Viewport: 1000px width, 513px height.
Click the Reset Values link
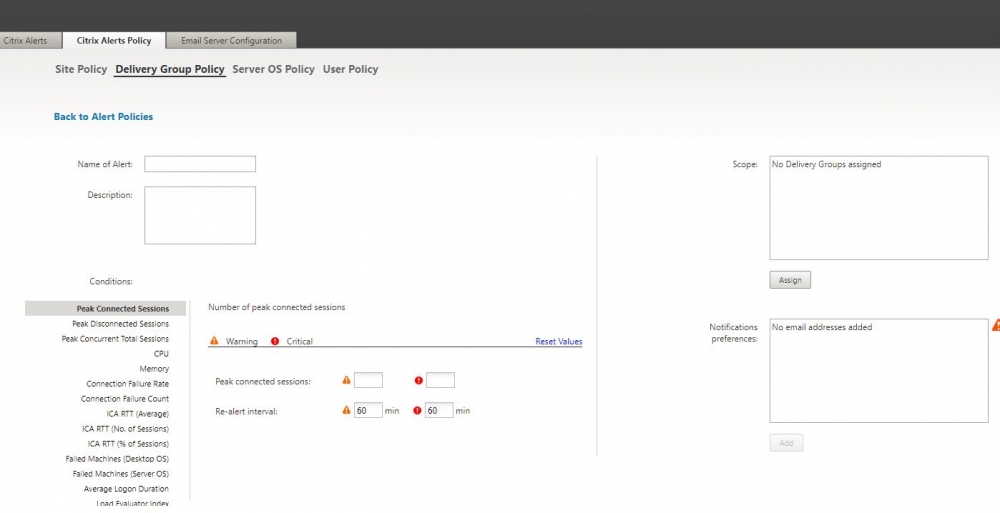559,341
